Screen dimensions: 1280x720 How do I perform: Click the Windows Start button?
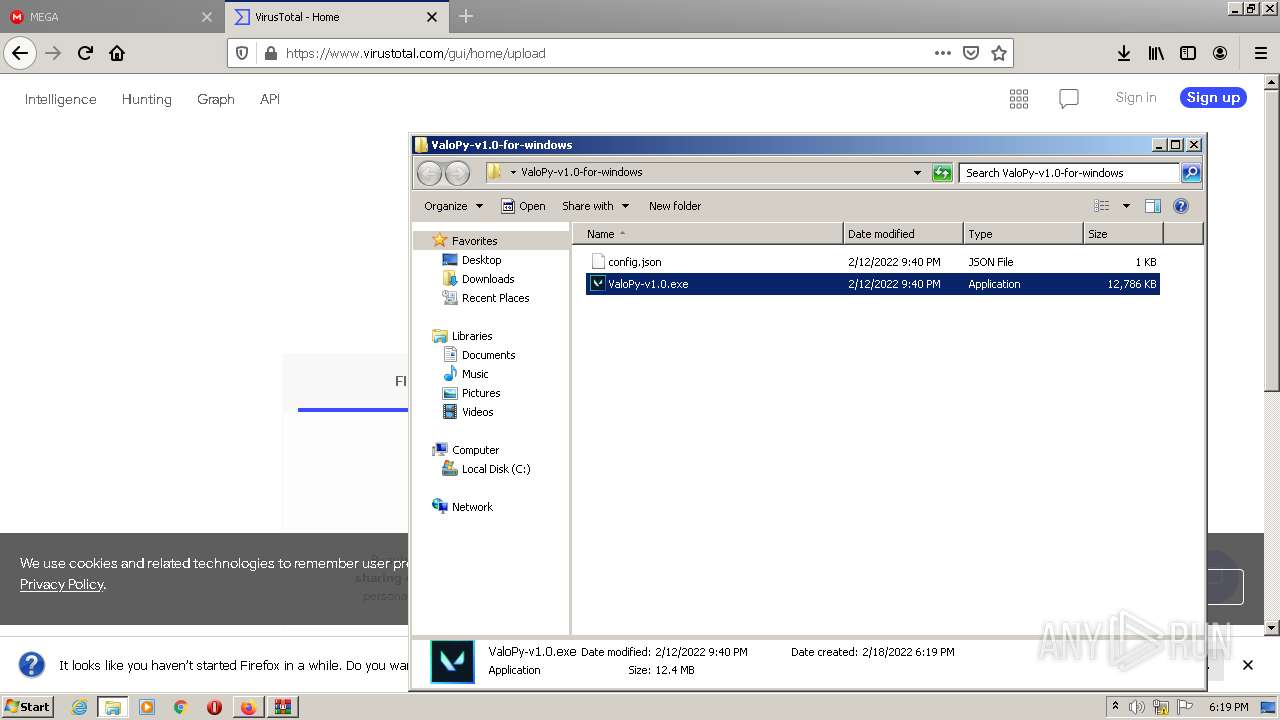[28, 707]
